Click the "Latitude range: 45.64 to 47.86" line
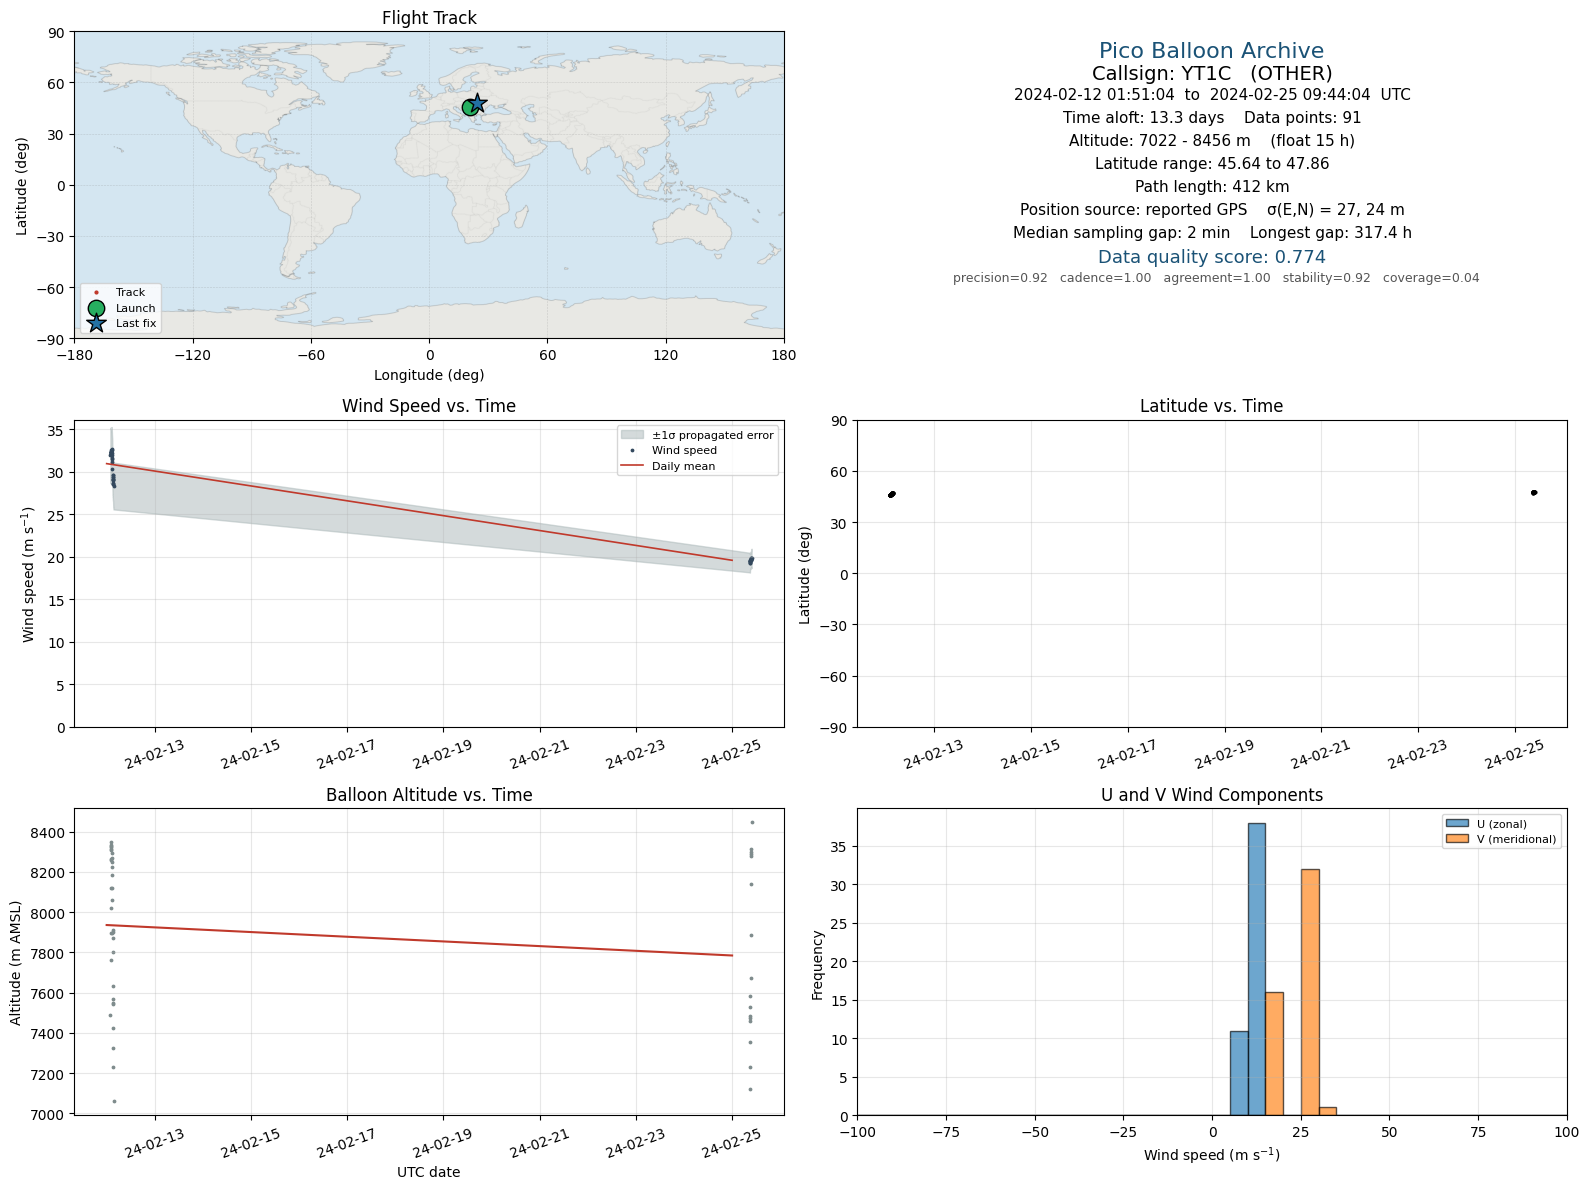Screen dimensions: 1590x1189 pos(1211,164)
